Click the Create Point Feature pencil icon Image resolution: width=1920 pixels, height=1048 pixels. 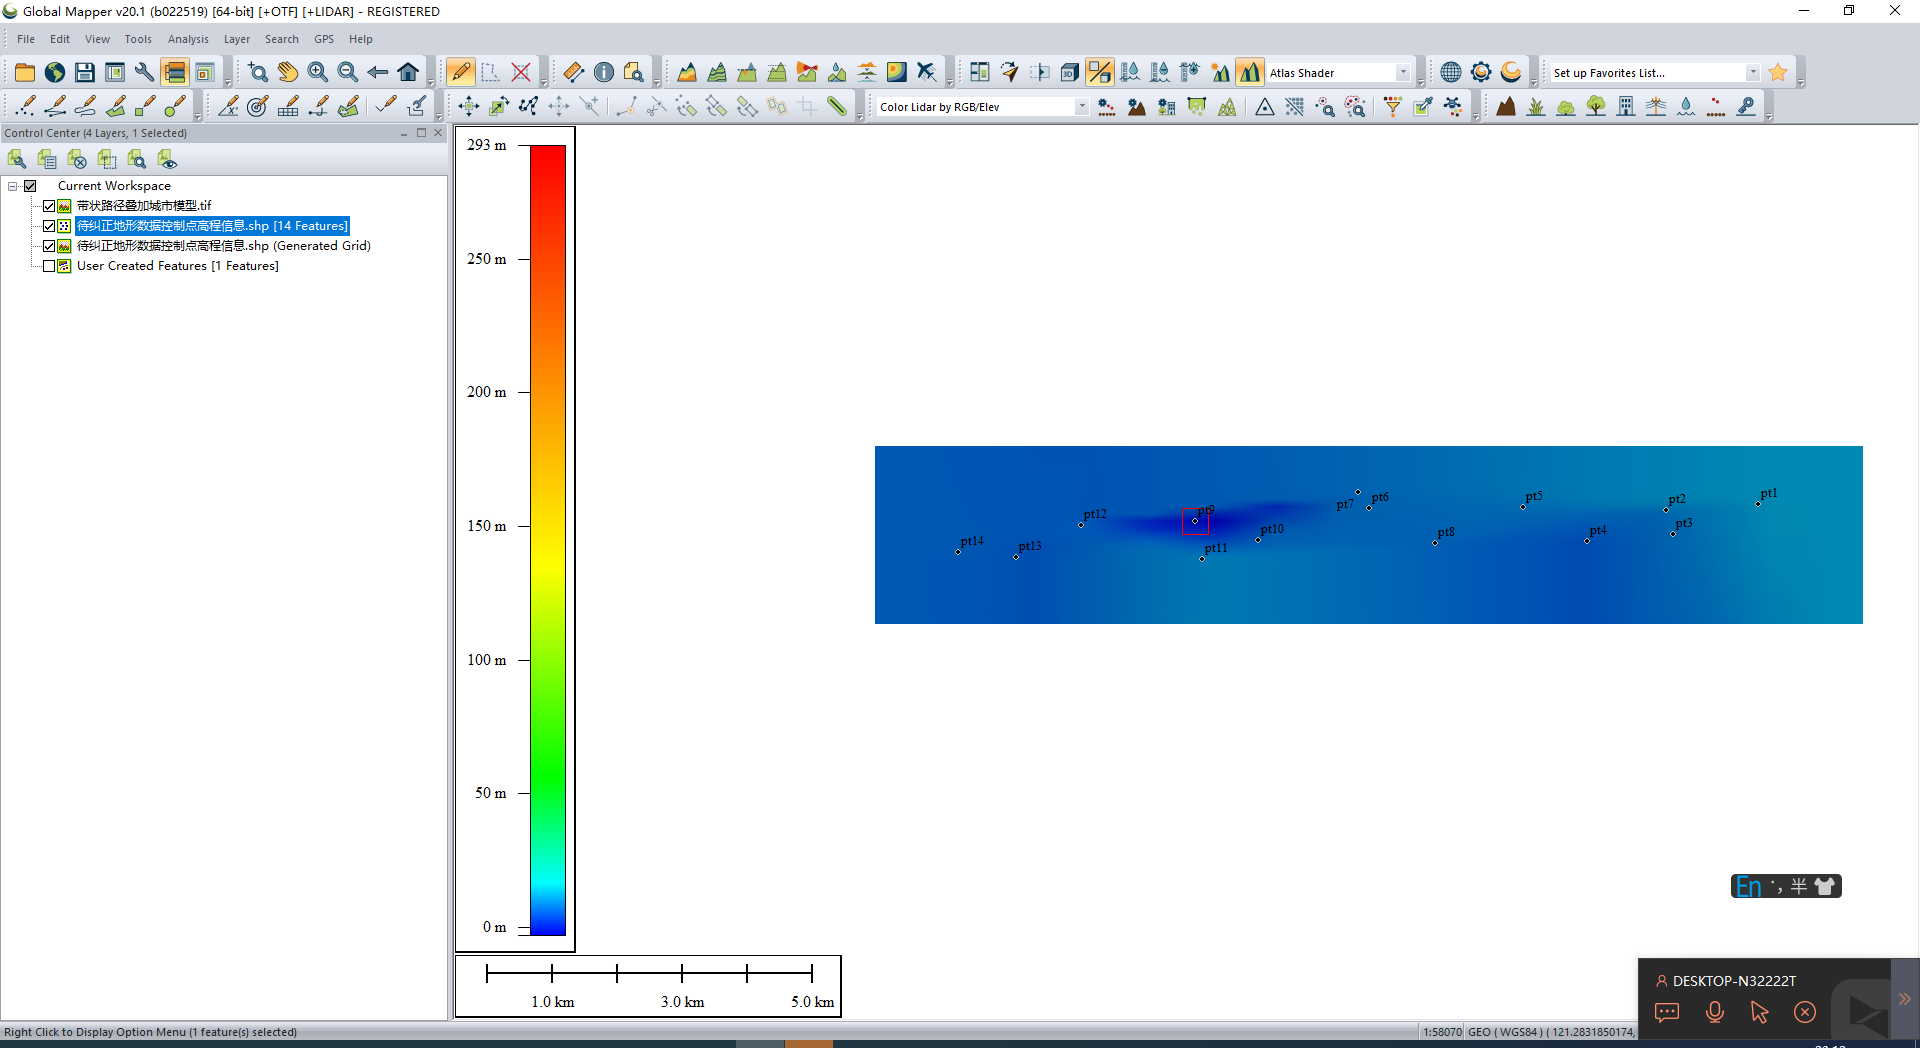pyautogui.click(x=26, y=106)
